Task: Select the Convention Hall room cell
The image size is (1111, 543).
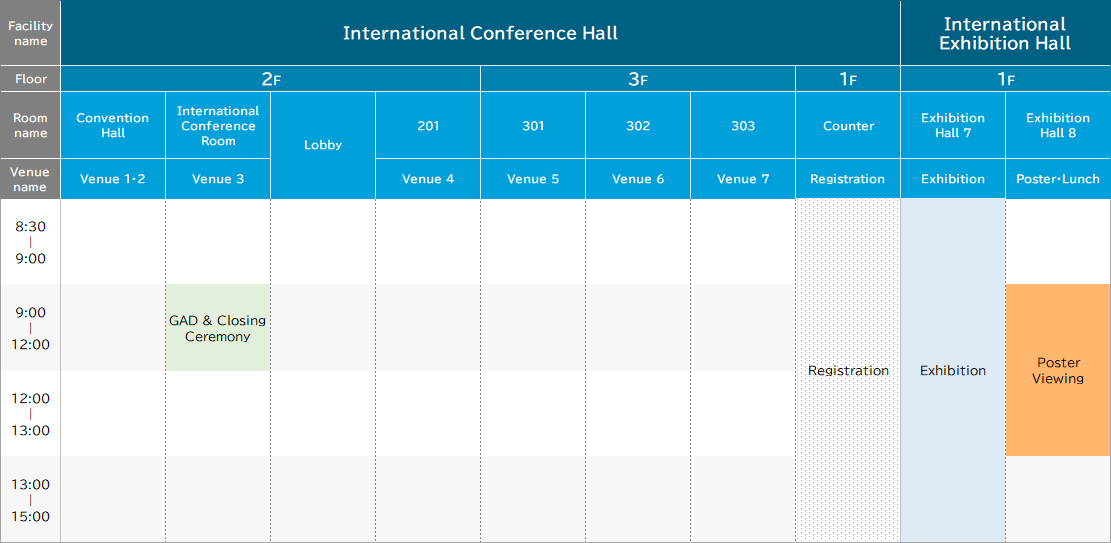Action: coord(113,125)
